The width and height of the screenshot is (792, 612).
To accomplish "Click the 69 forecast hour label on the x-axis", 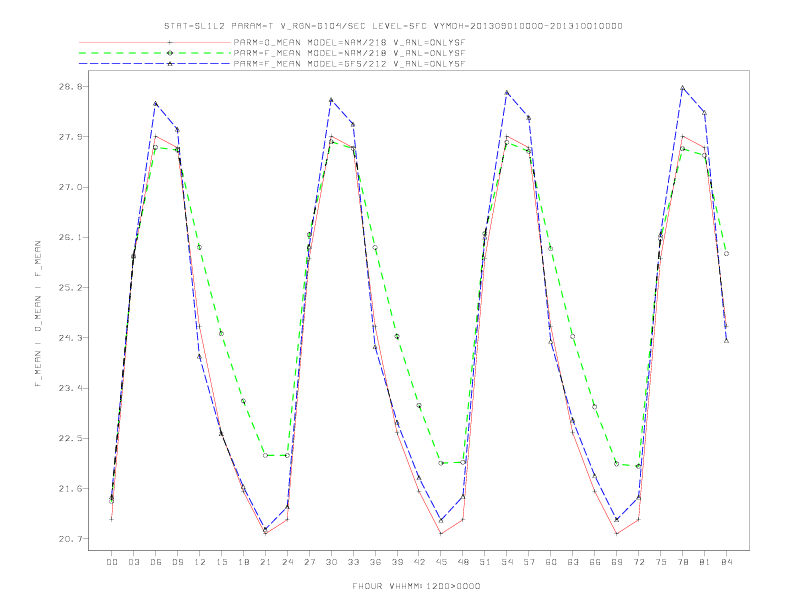I will click(x=617, y=562).
